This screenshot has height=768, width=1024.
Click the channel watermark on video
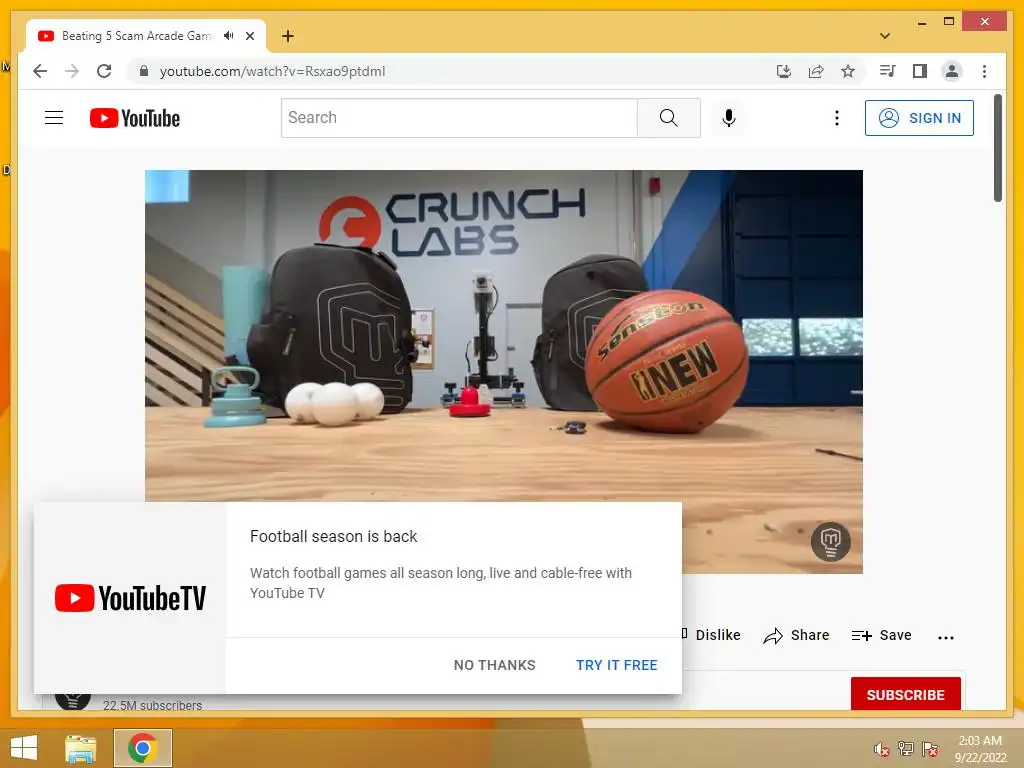(830, 541)
